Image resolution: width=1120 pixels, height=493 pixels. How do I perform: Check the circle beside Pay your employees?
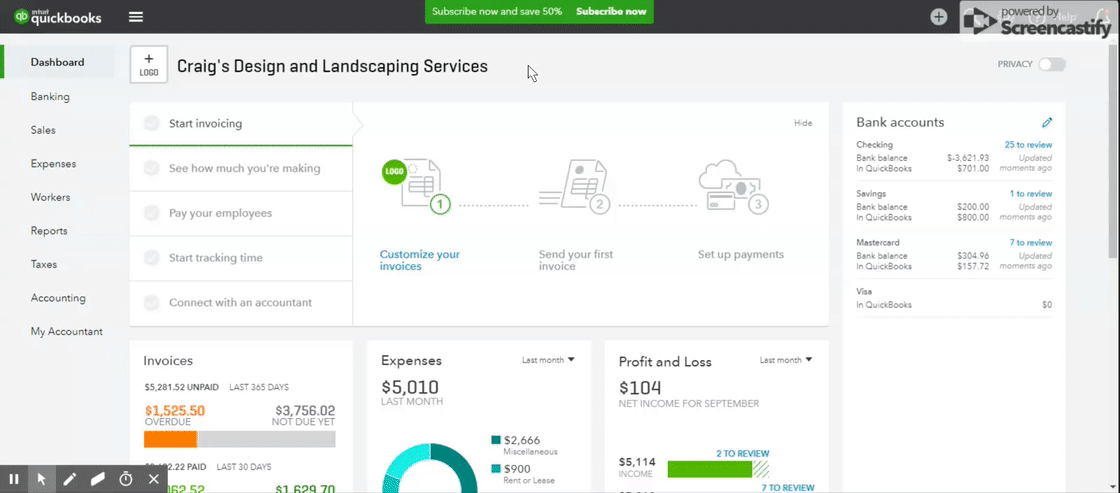151,213
